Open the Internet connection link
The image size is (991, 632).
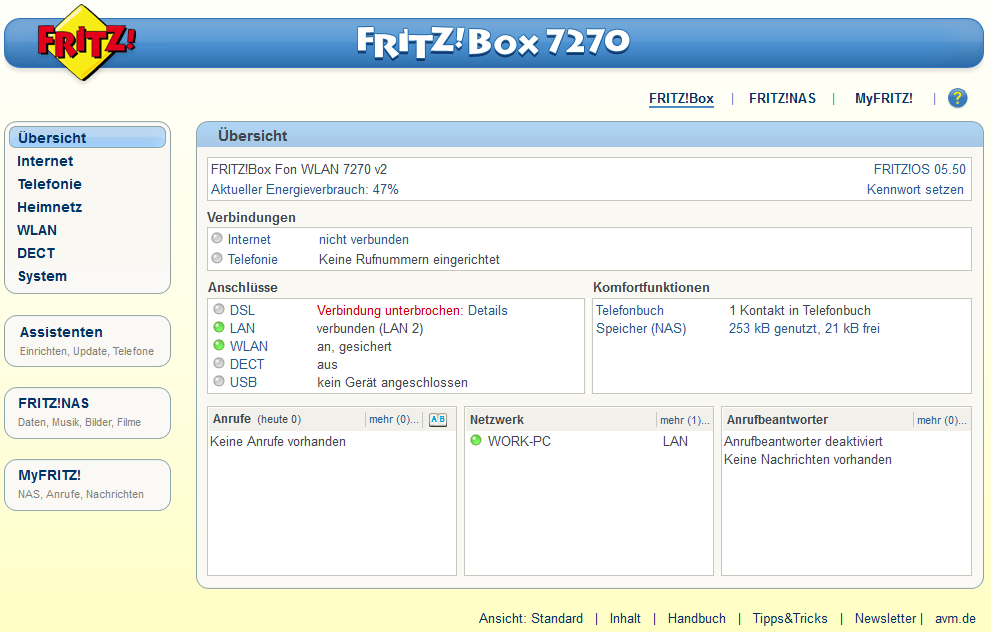pyautogui.click(x=249, y=240)
